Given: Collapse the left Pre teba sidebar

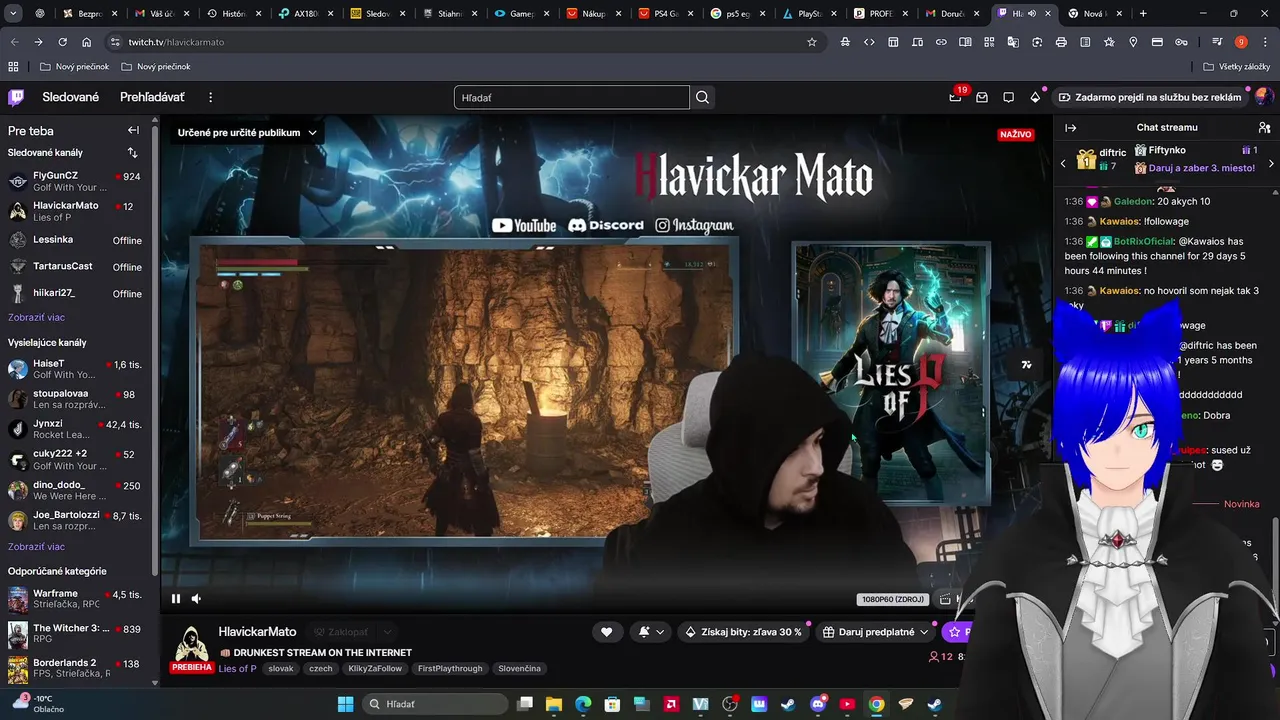Looking at the screenshot, I should pos(133,130).
